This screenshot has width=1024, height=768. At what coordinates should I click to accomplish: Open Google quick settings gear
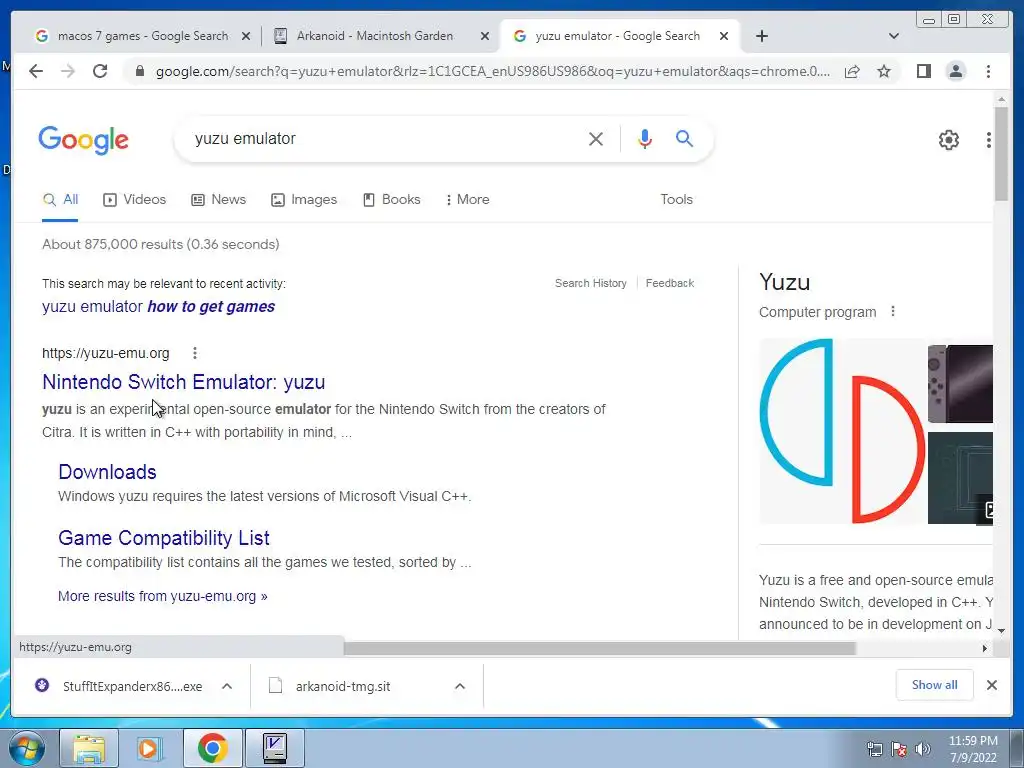click(948, 139)
